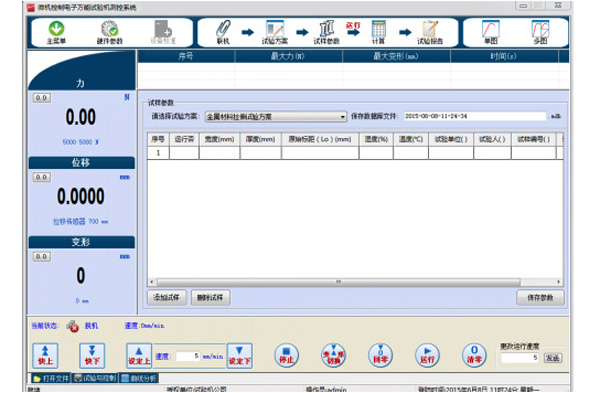Click the round run play button

click(x=427, y=355)
